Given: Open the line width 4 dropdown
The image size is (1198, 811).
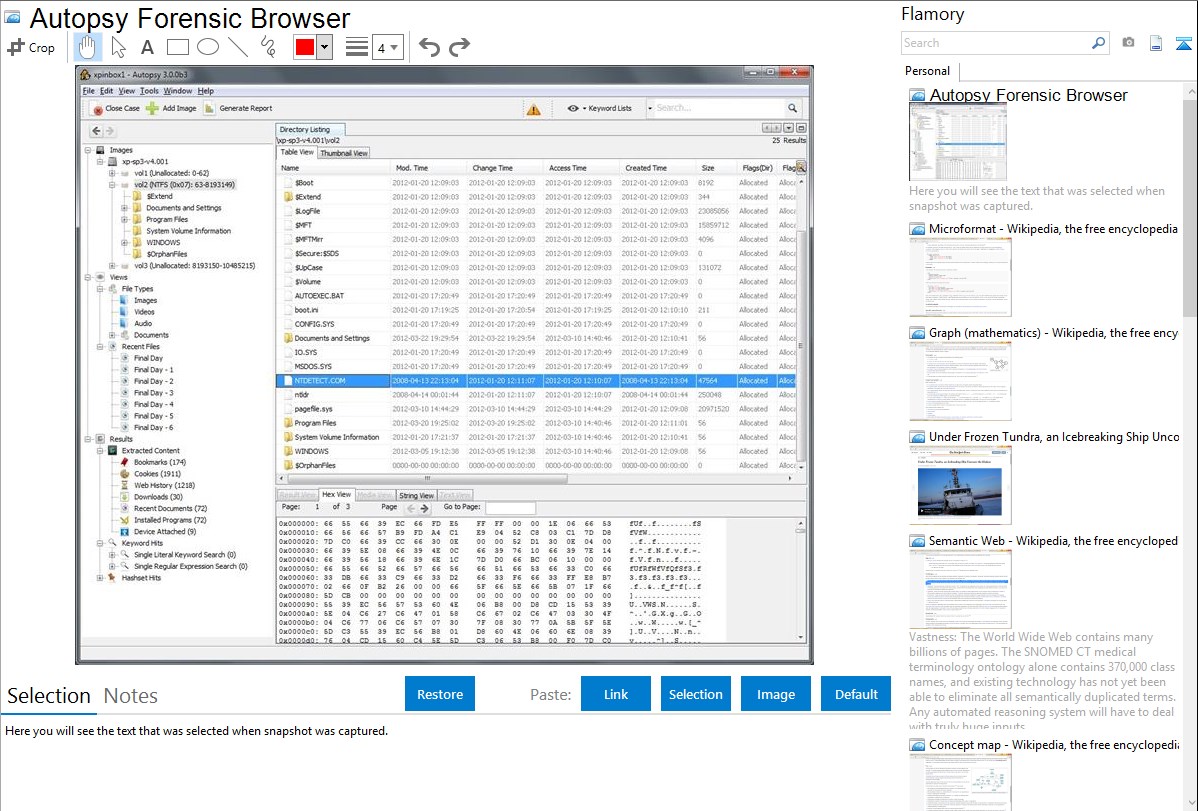Looking at the screenshot, I should tap(387, 48).
